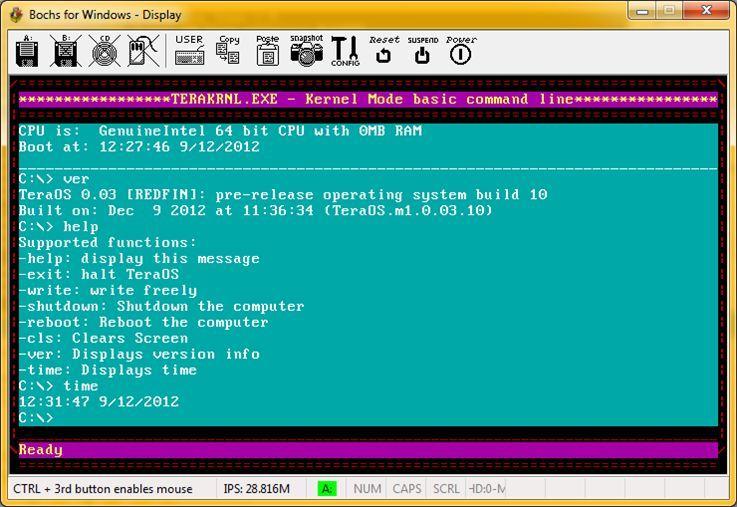Image resolution: width=737 pixels, height=507 pixels.
Task: Close the Bochs window
Action: (x=706, y=10)
